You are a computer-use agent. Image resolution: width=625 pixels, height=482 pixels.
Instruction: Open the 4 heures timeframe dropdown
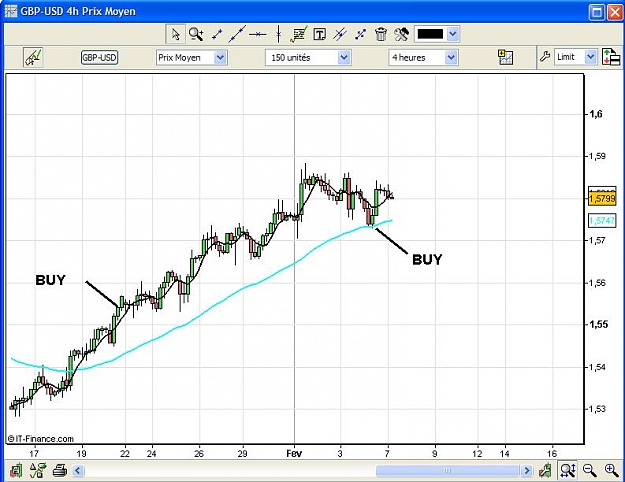[423, 58]
